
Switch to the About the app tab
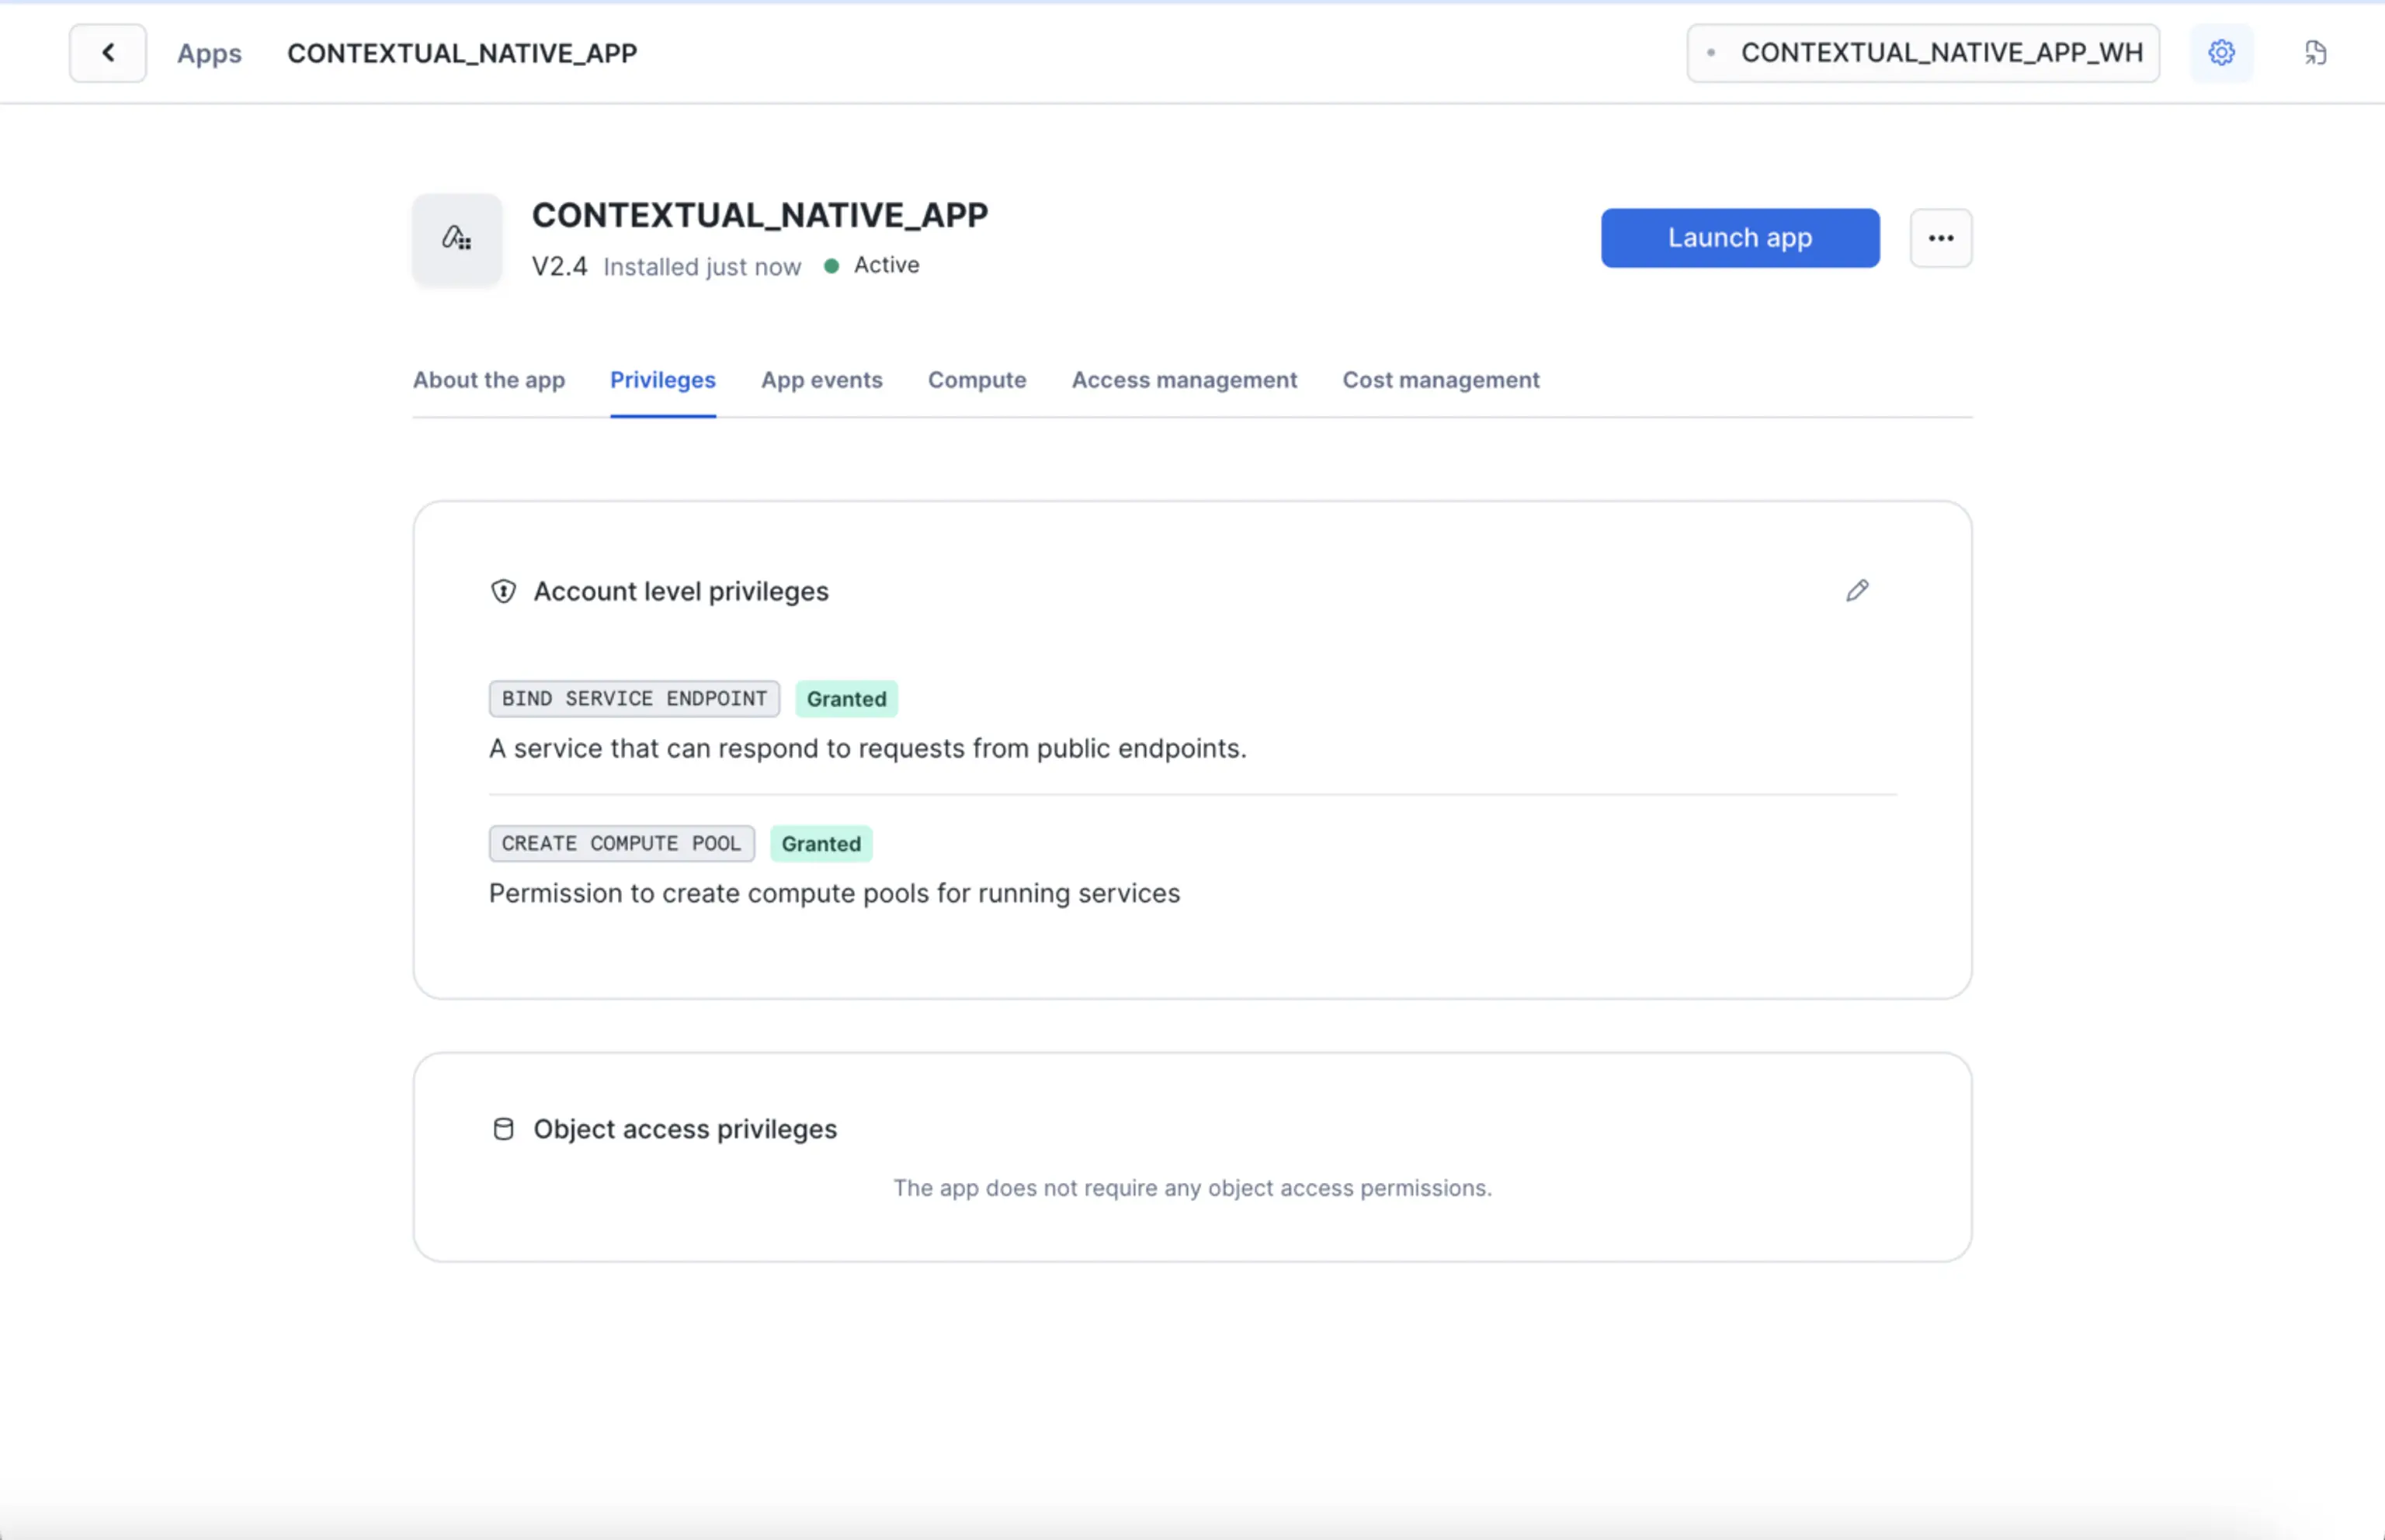(x=489, y=380)
